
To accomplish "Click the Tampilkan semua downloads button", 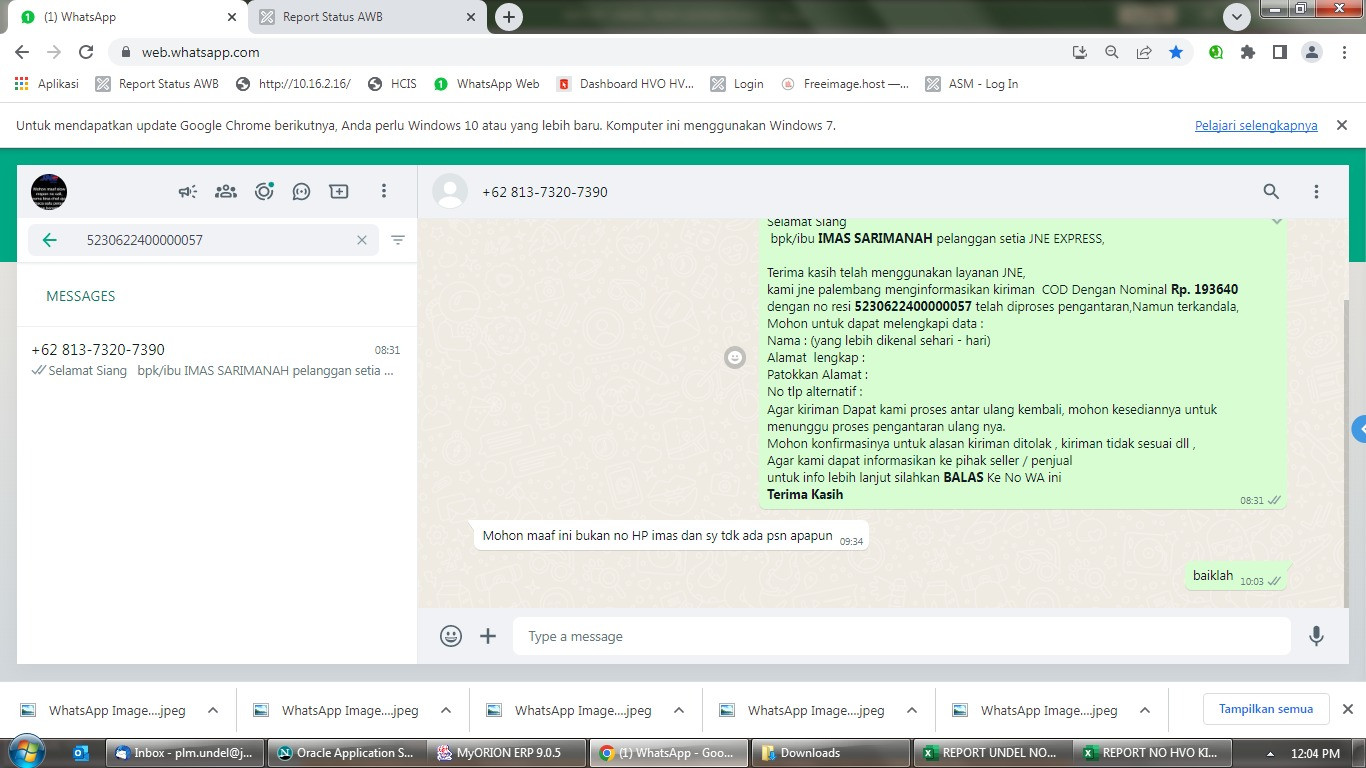I will click(x=1266, y=709).
